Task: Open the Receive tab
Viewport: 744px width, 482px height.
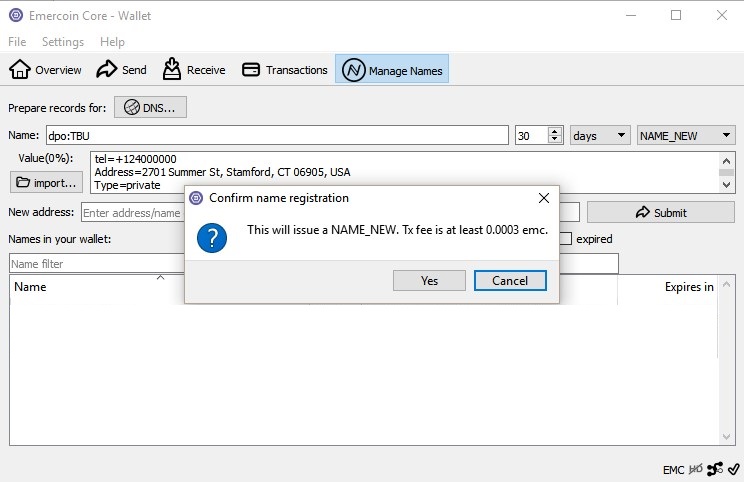Action: coord(194,70)
